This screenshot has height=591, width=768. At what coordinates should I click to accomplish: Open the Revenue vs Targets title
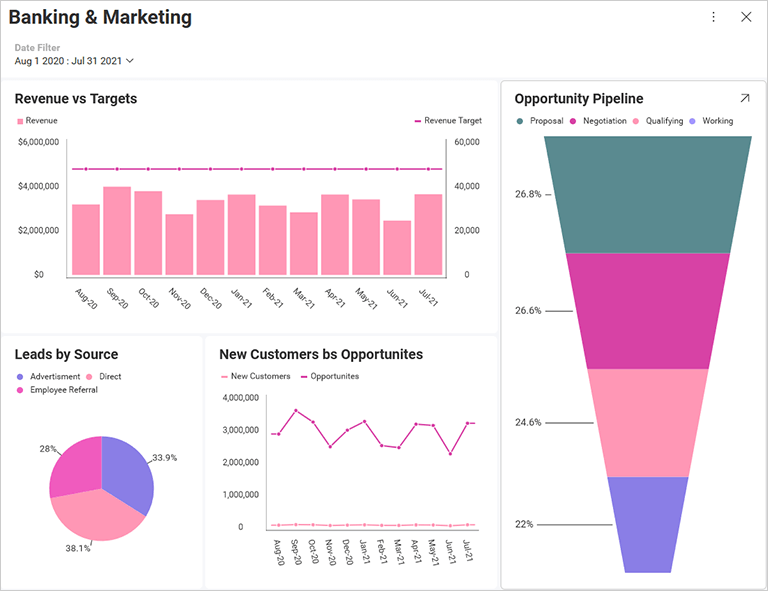point(76,98)
